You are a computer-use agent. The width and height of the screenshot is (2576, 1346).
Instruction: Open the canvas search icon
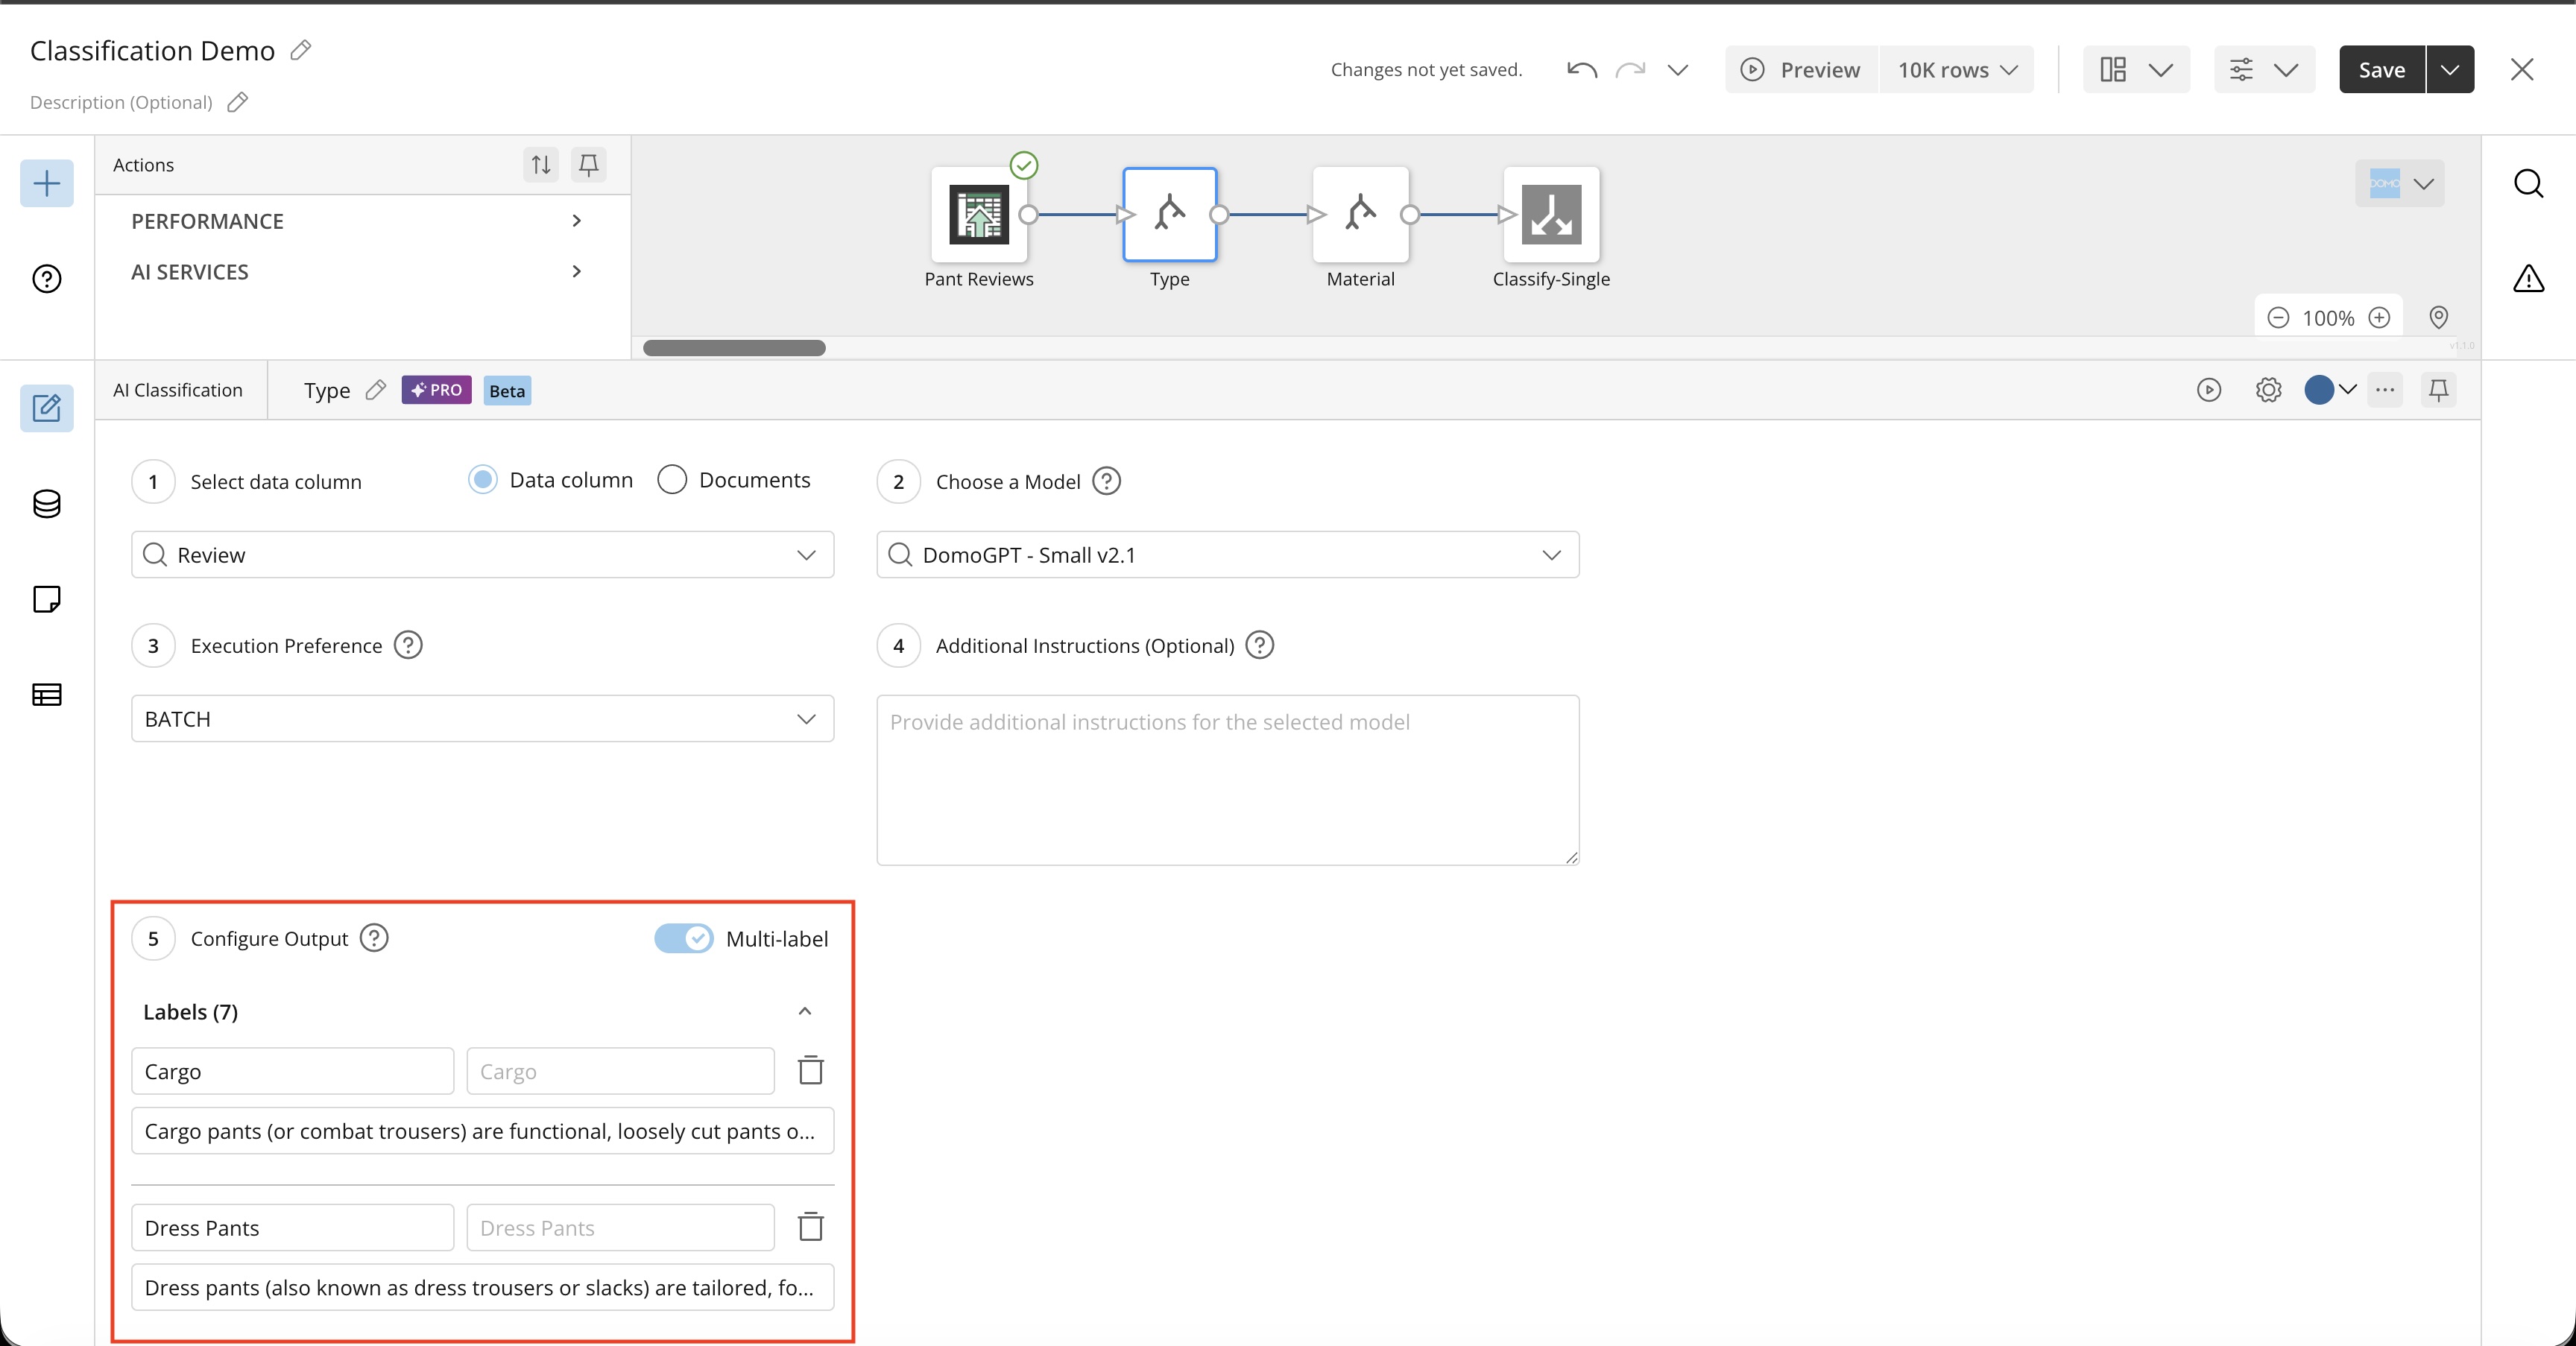click(x=2529, y=183)
